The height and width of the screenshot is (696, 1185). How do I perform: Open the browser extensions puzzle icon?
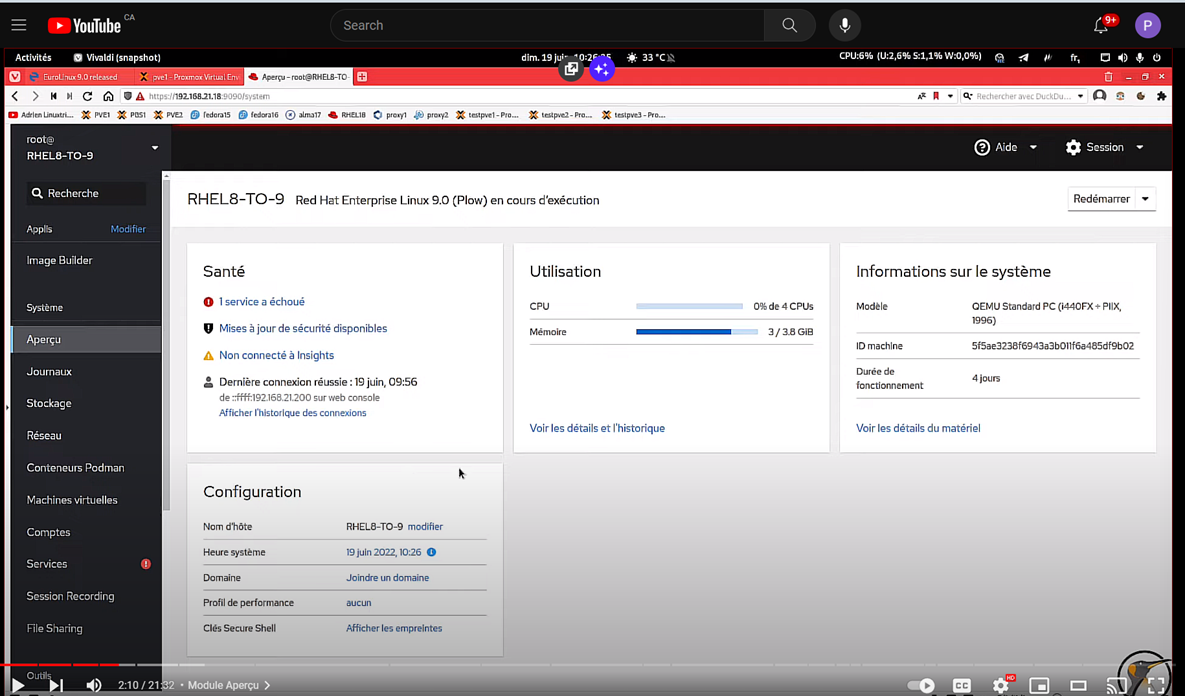(1162, 96)
